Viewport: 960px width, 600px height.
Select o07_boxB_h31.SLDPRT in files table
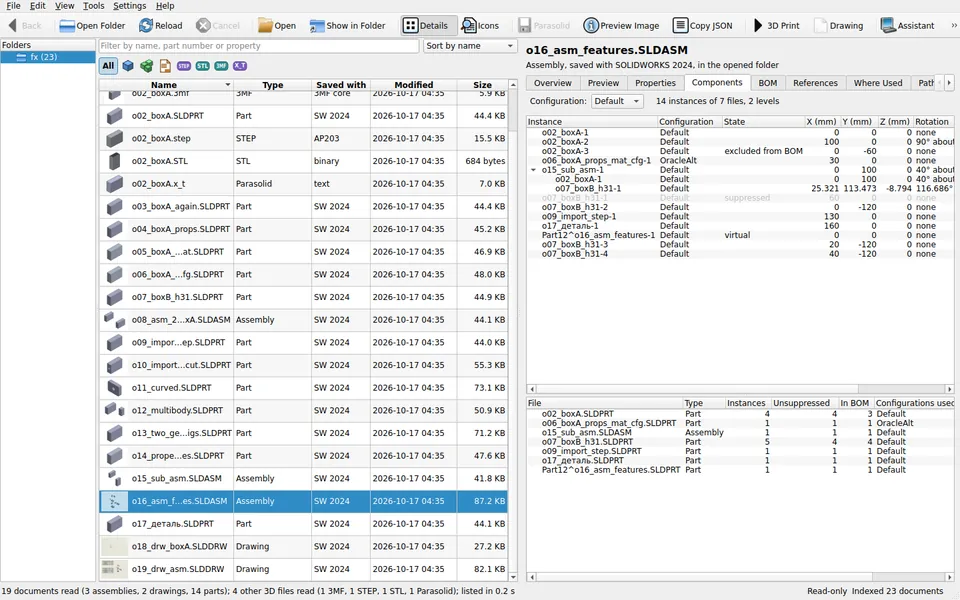(740, 441)
